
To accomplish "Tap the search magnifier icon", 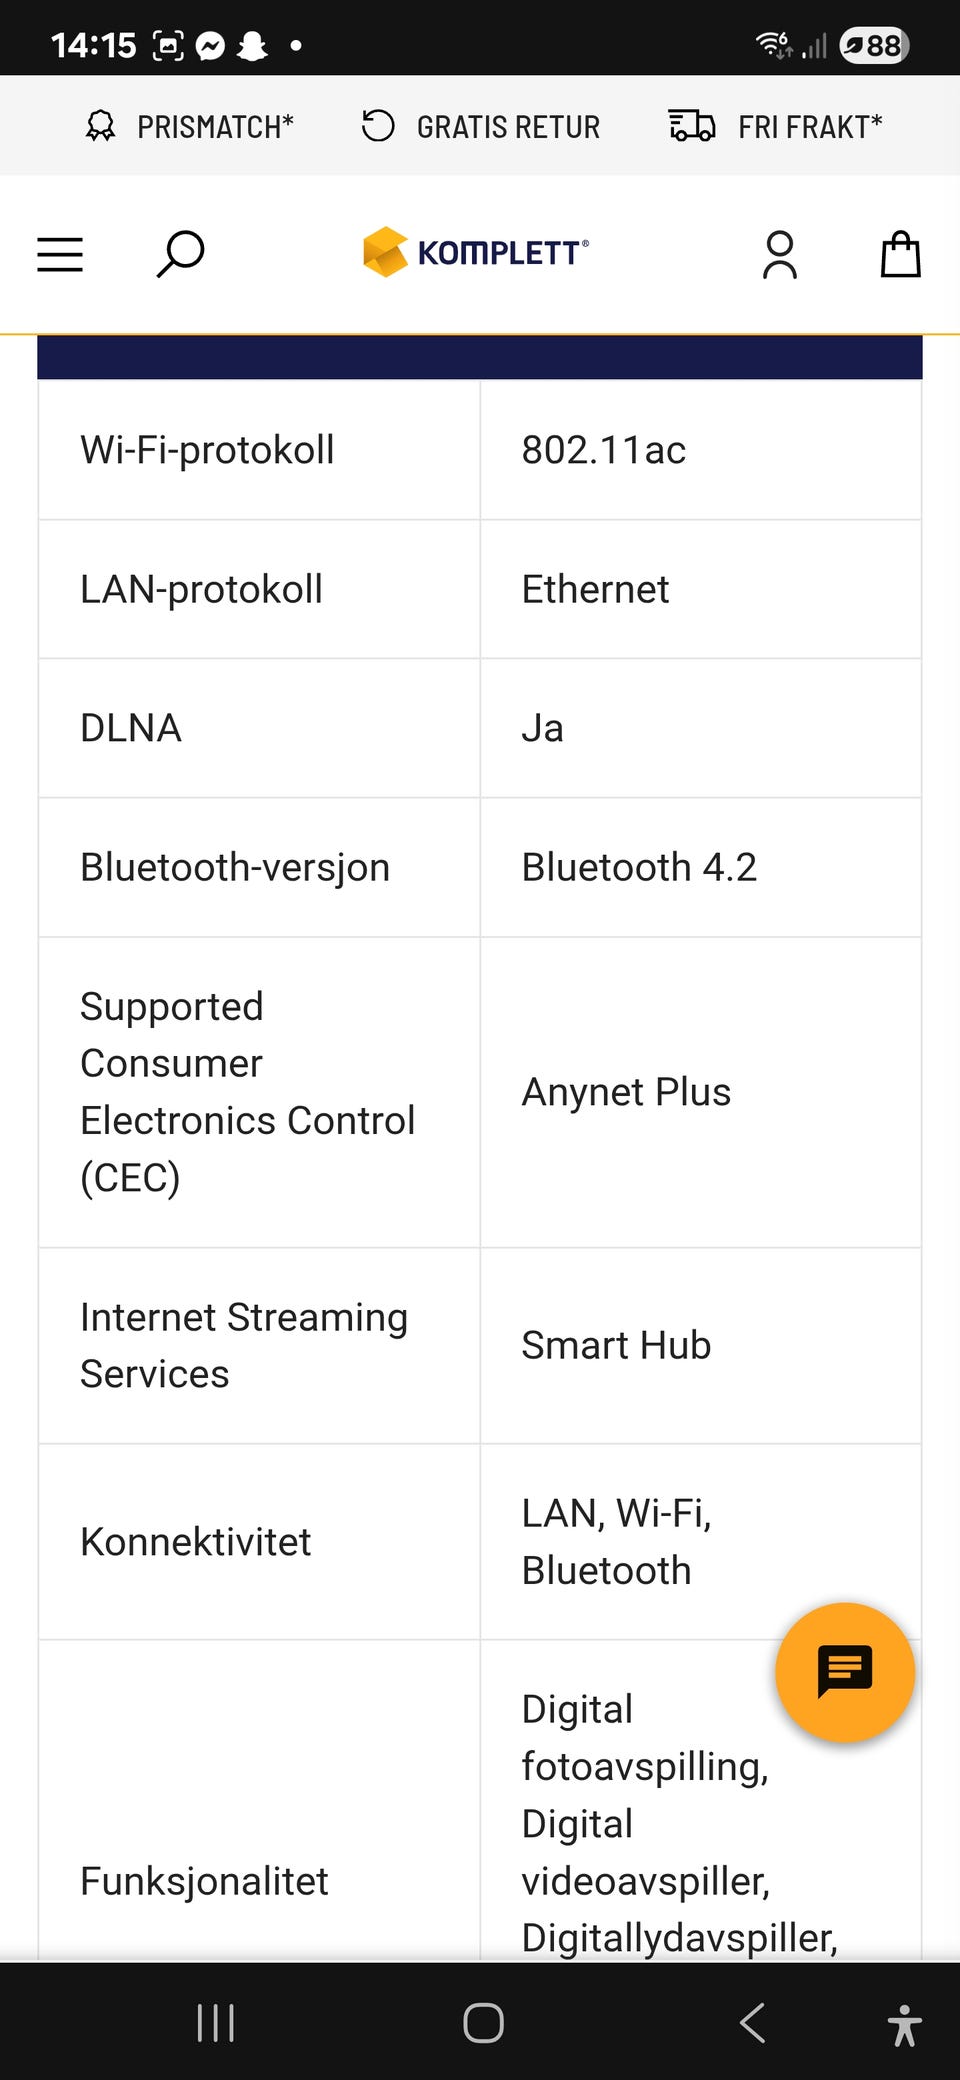I will [x=181, y=254].
